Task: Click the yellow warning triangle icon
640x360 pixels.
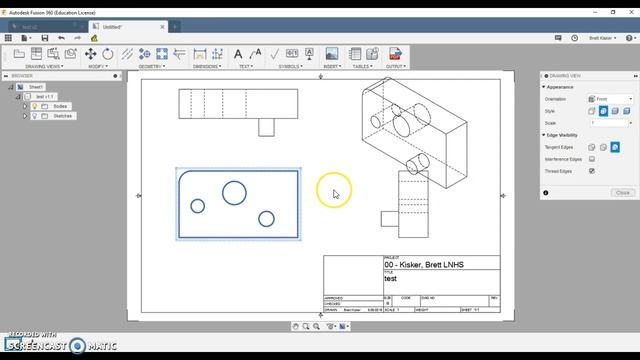Action: coord(94,38)
